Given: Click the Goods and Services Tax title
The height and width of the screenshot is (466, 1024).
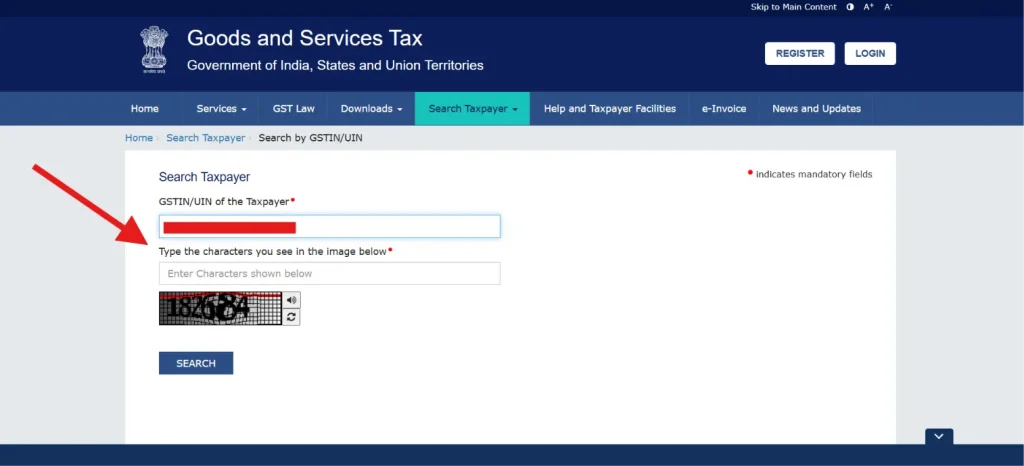Looking at the screenshot, I should (305, 39).
